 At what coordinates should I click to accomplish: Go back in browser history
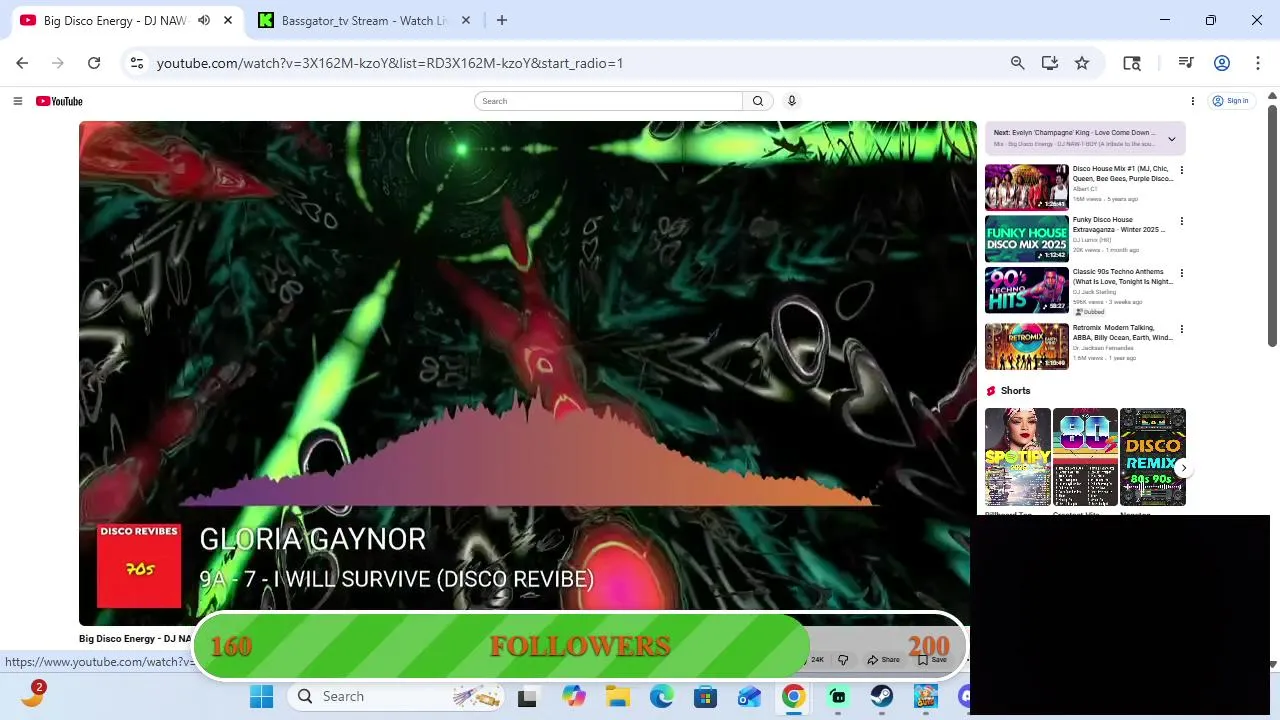pyautogui.click(x=22, y=63)
